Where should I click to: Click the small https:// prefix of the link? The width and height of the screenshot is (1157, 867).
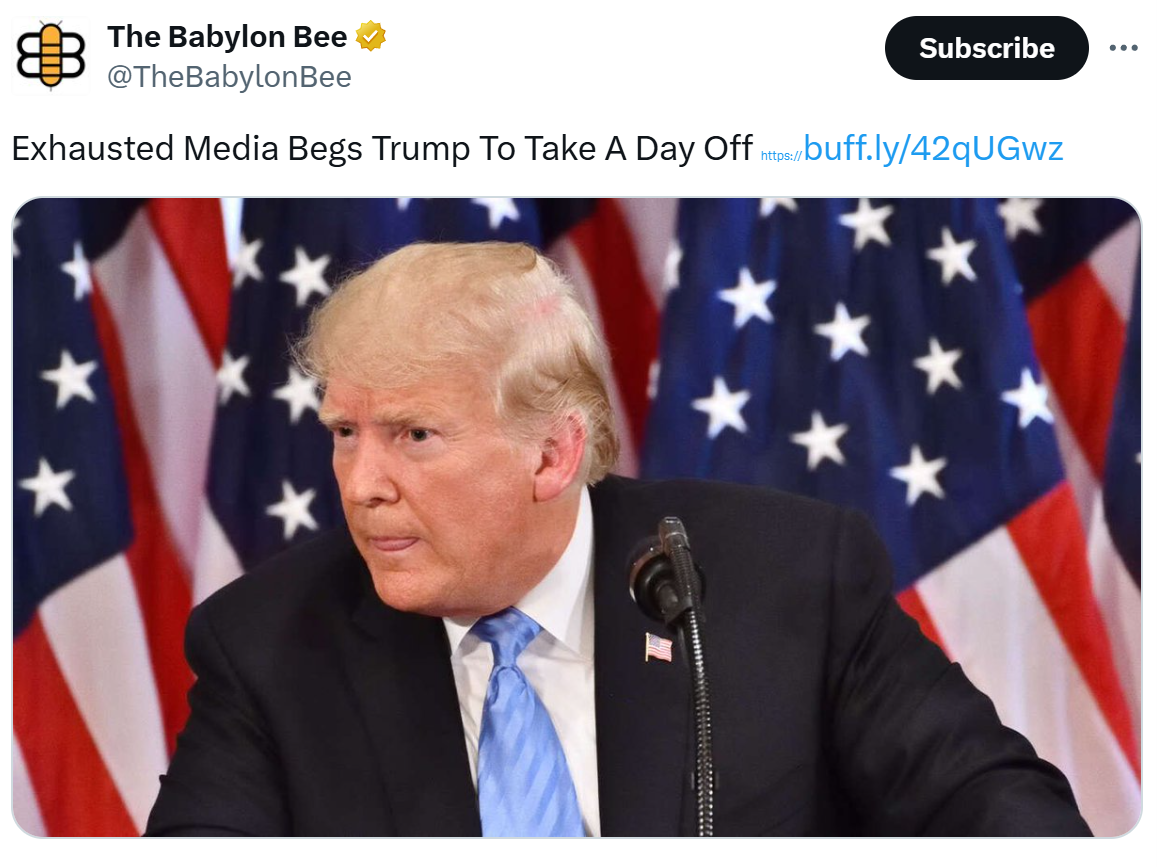click(x=781, y=155)
